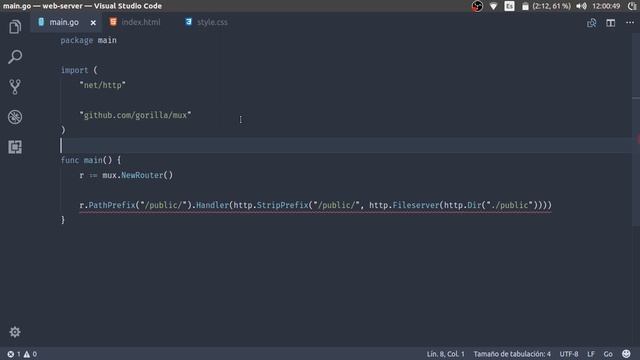640x360 pixels.
Task: Click the 12:00:49 clock
Action: click(x=606, y=6)
